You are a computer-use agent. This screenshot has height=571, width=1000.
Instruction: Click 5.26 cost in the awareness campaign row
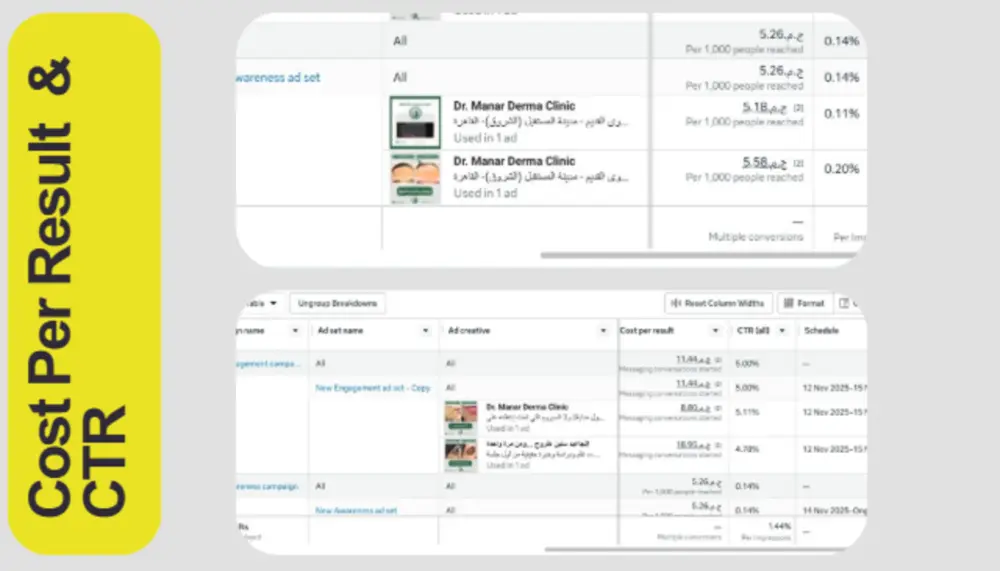706,482
